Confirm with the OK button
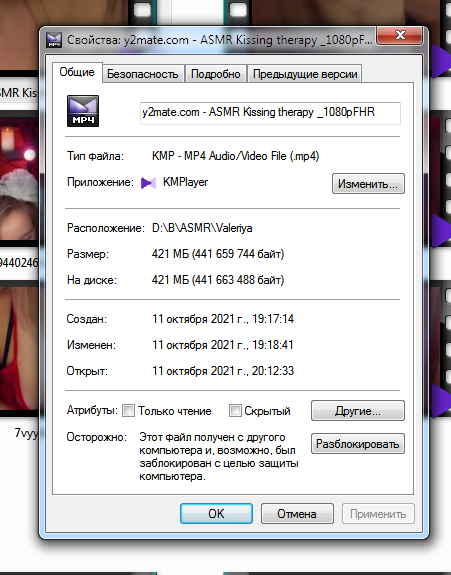Viewport: 451px width, 575px height. [x=216, y=514]
